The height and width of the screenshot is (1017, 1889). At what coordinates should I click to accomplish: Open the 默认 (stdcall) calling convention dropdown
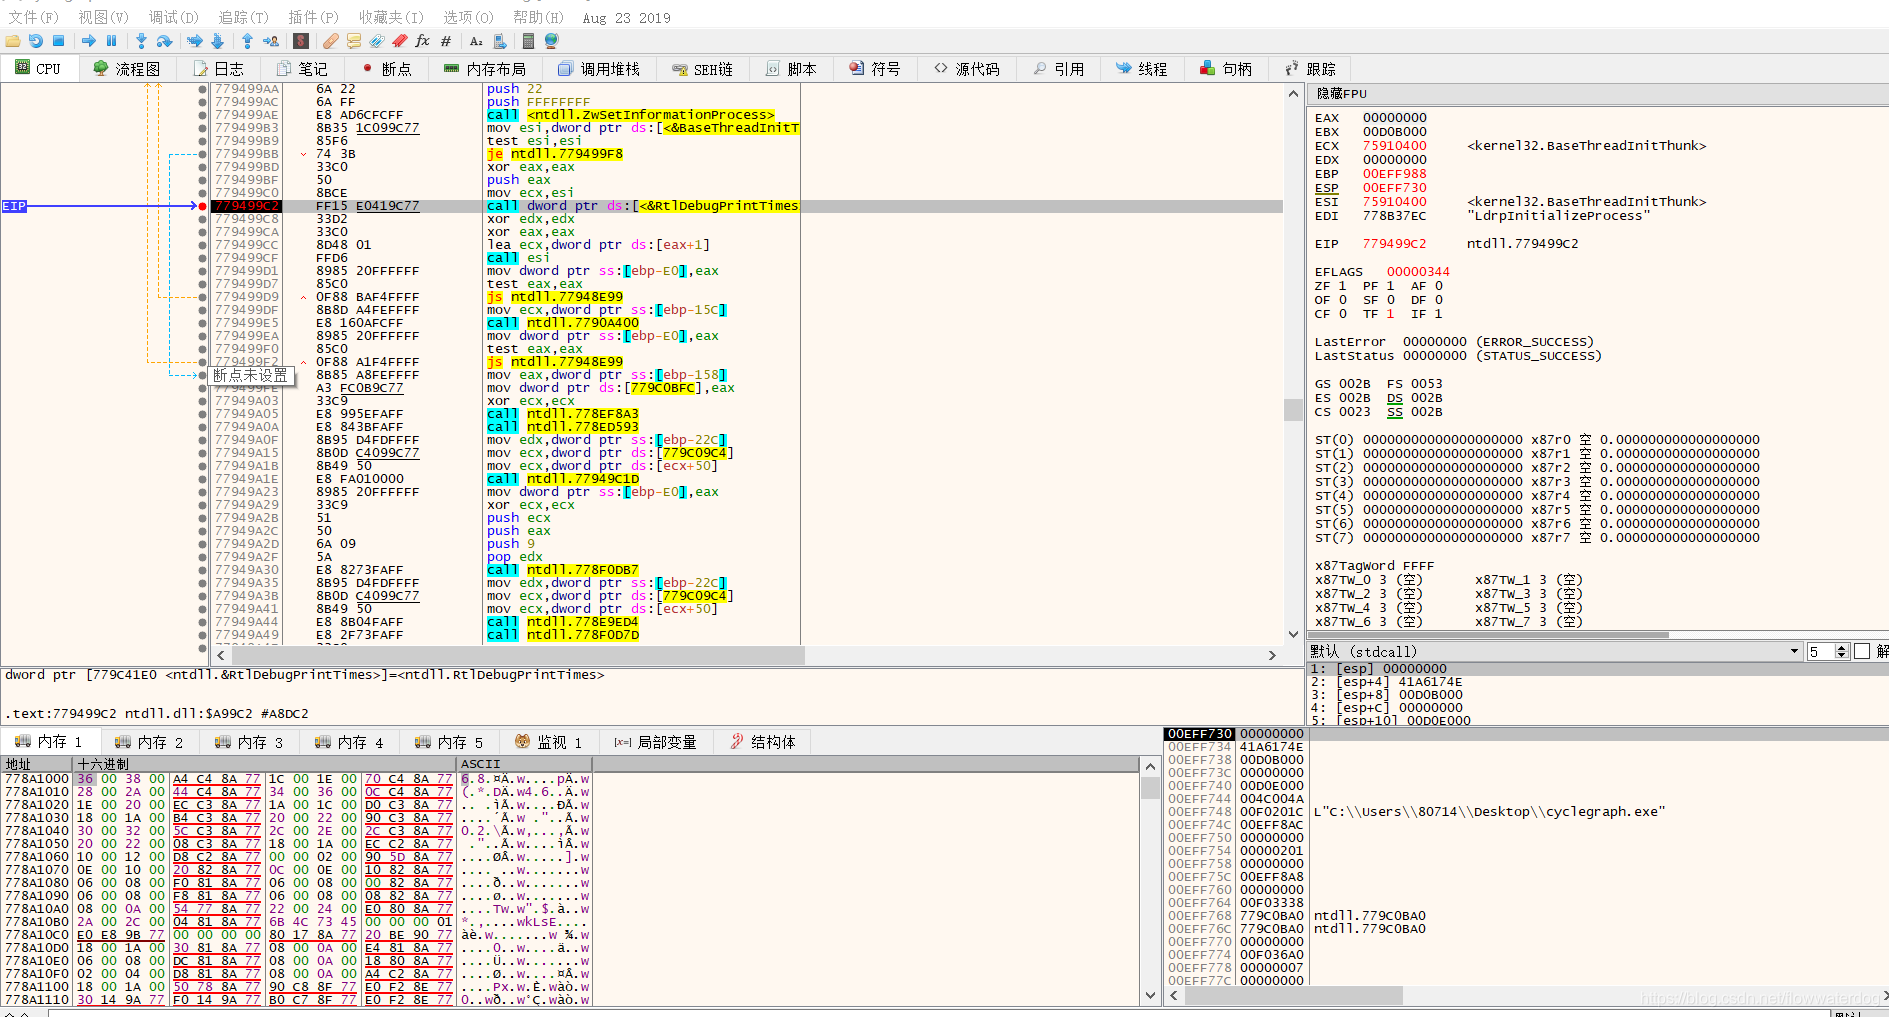tap(1556, 651)
